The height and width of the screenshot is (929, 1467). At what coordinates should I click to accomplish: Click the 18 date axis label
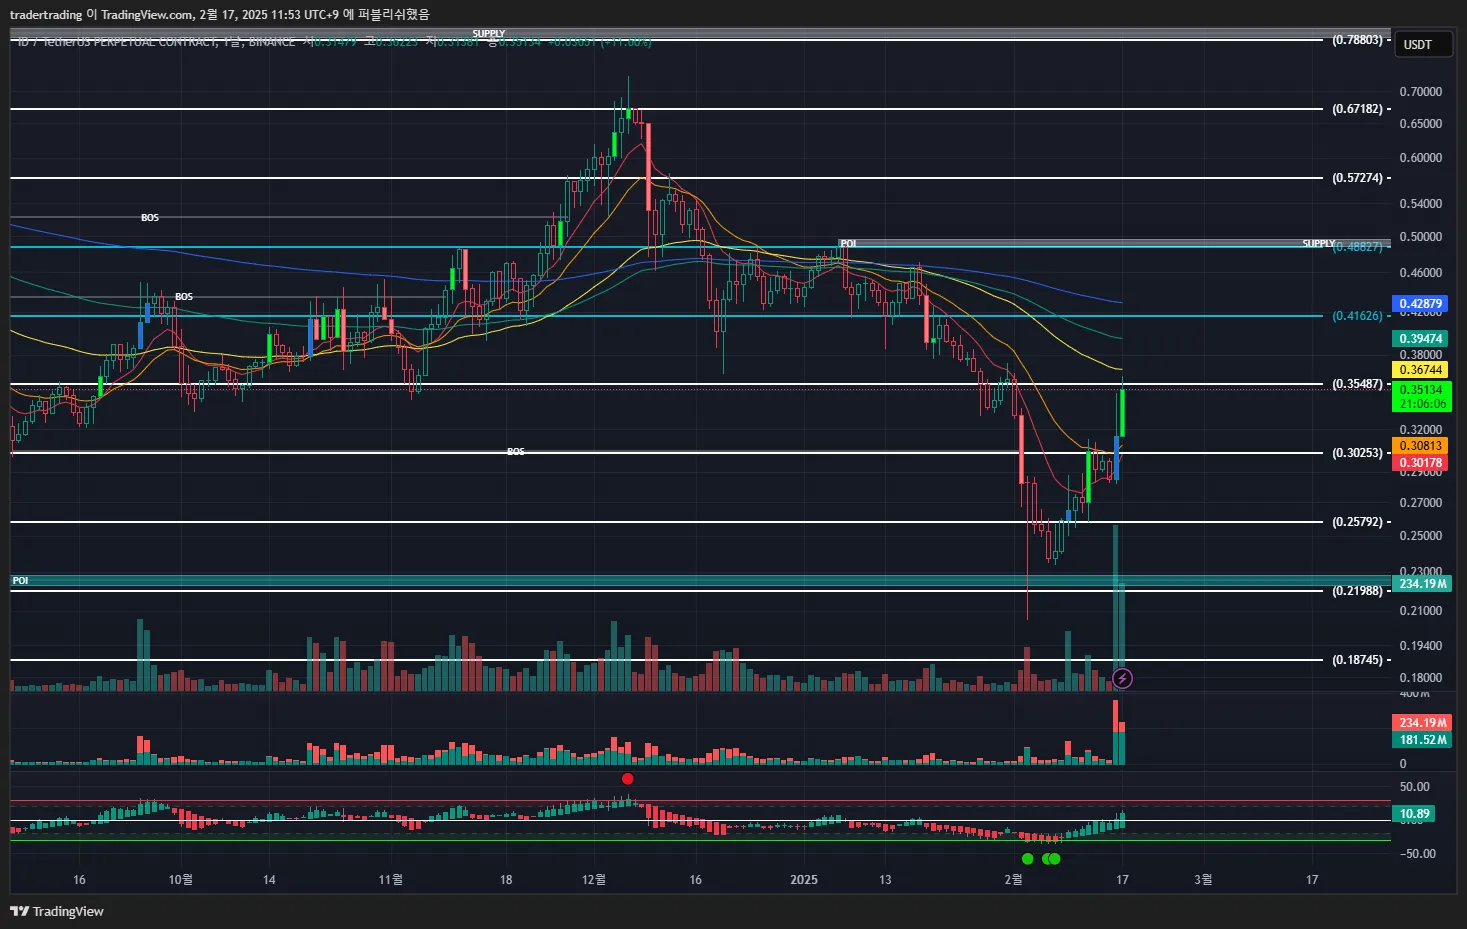[x=506, y=880]
